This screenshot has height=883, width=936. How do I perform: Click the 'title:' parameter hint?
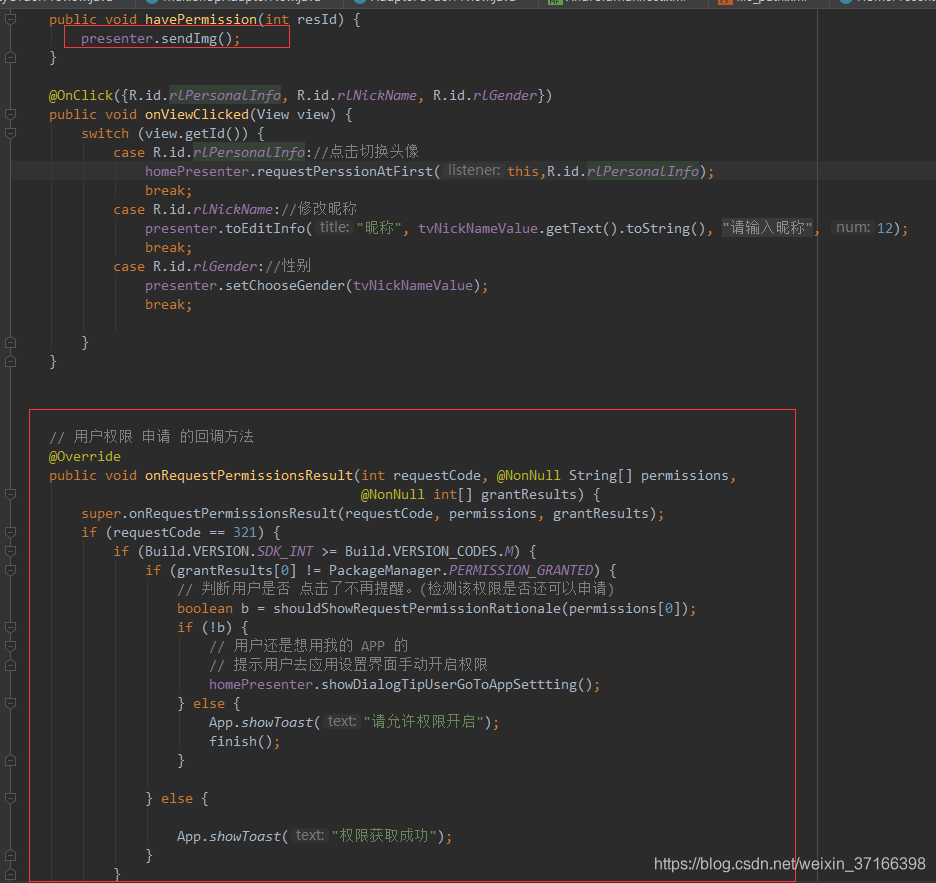click(334, 227)
